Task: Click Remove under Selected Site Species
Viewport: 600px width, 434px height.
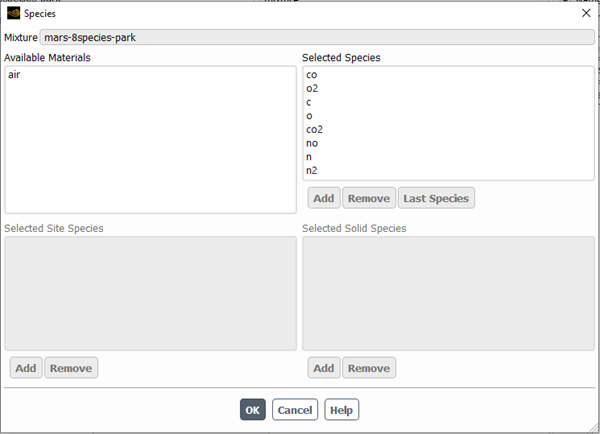Action: 71,368
